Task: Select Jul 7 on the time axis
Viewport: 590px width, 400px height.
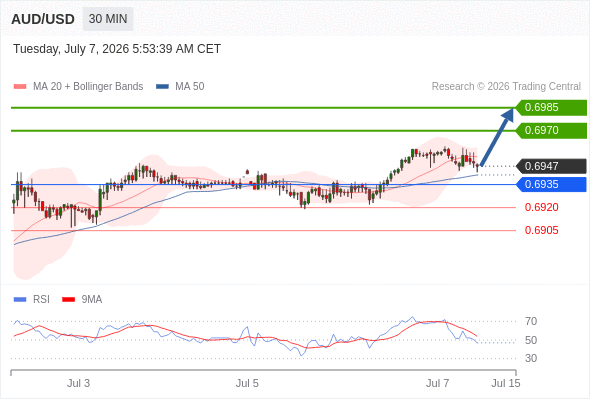Action: tap(437, 383)
